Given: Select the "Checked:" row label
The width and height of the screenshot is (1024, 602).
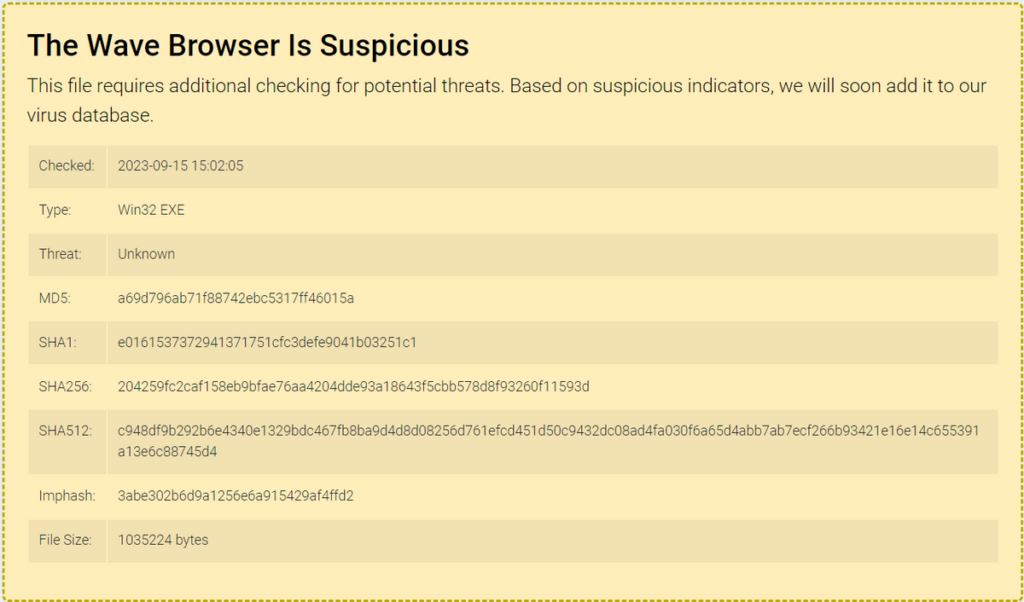Looking at the screenshot, I should pos(66,166).
